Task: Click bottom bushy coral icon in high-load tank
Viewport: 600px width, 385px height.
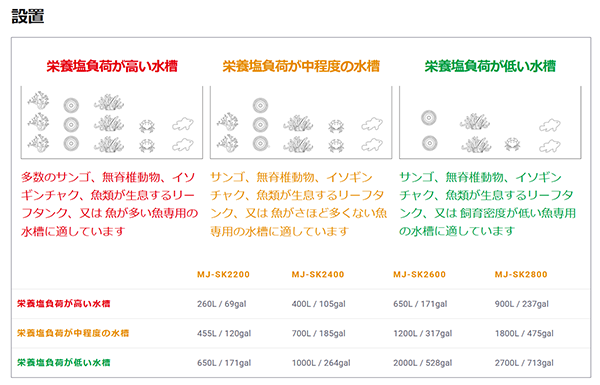Action: coord(109,144)
